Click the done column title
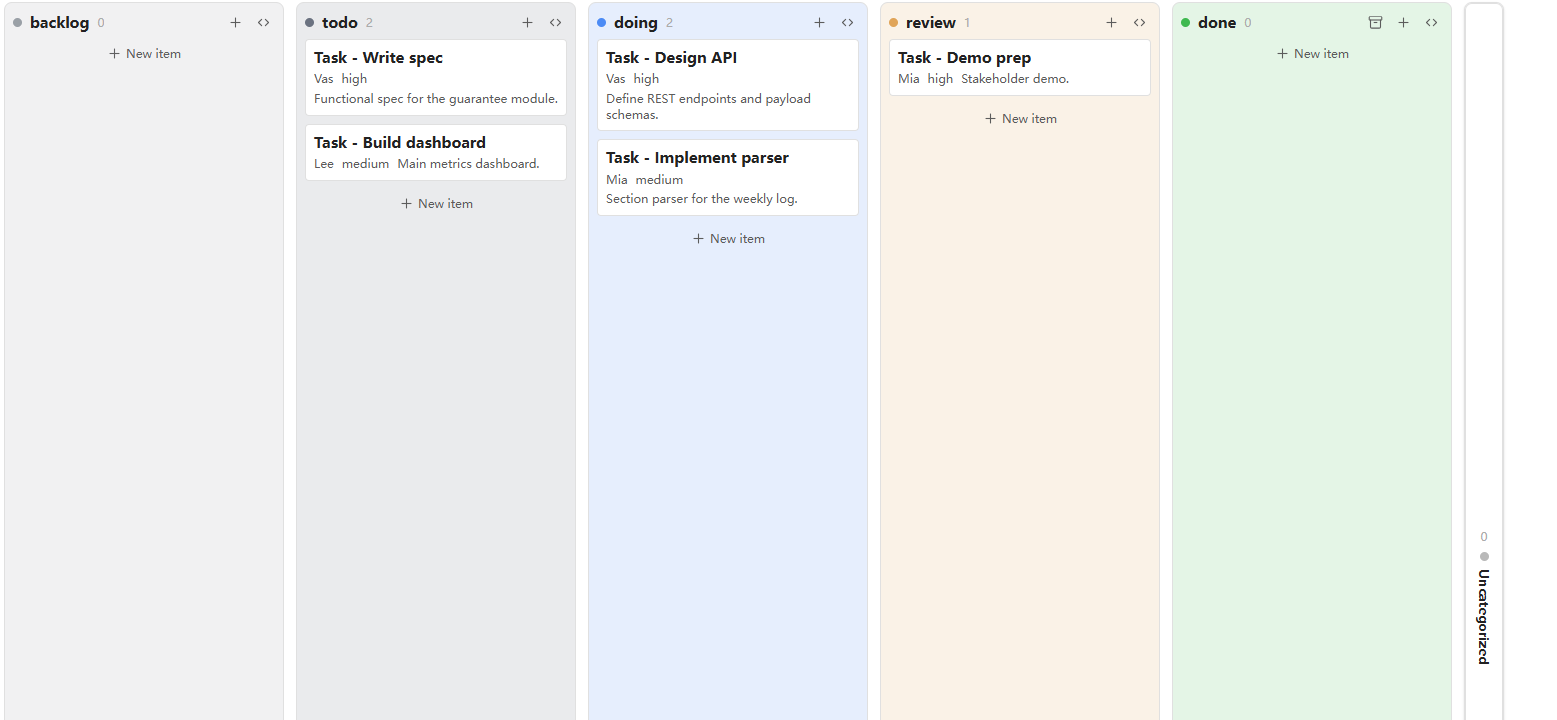 pos(1217,23)
